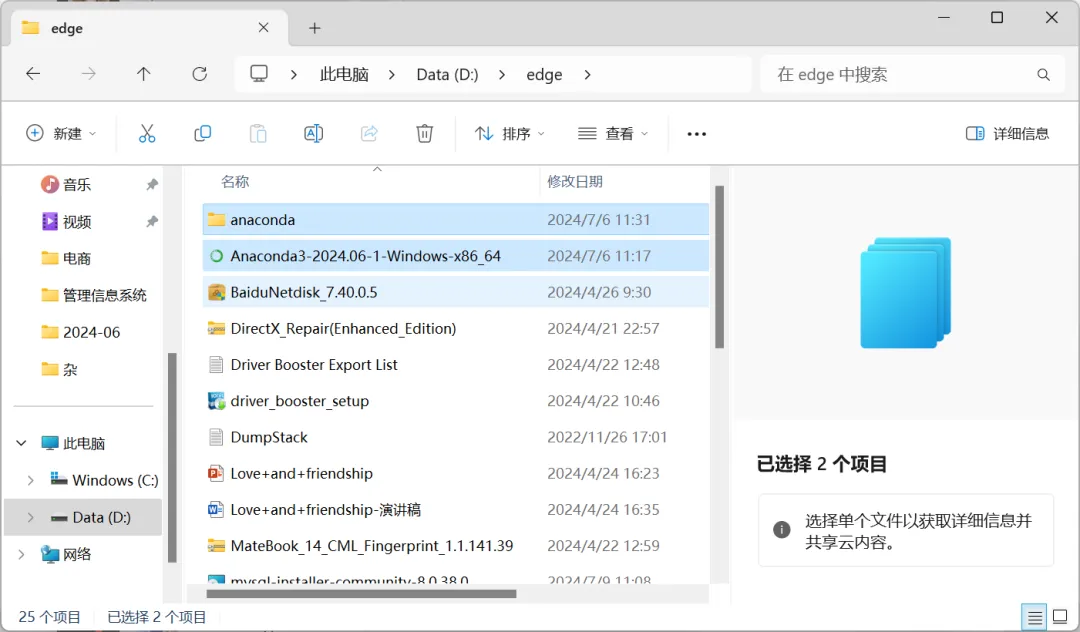Viewport: 1080px width, 632px height.
Task: Unpin 视频 using its pin icon
Action: point(152,222)
